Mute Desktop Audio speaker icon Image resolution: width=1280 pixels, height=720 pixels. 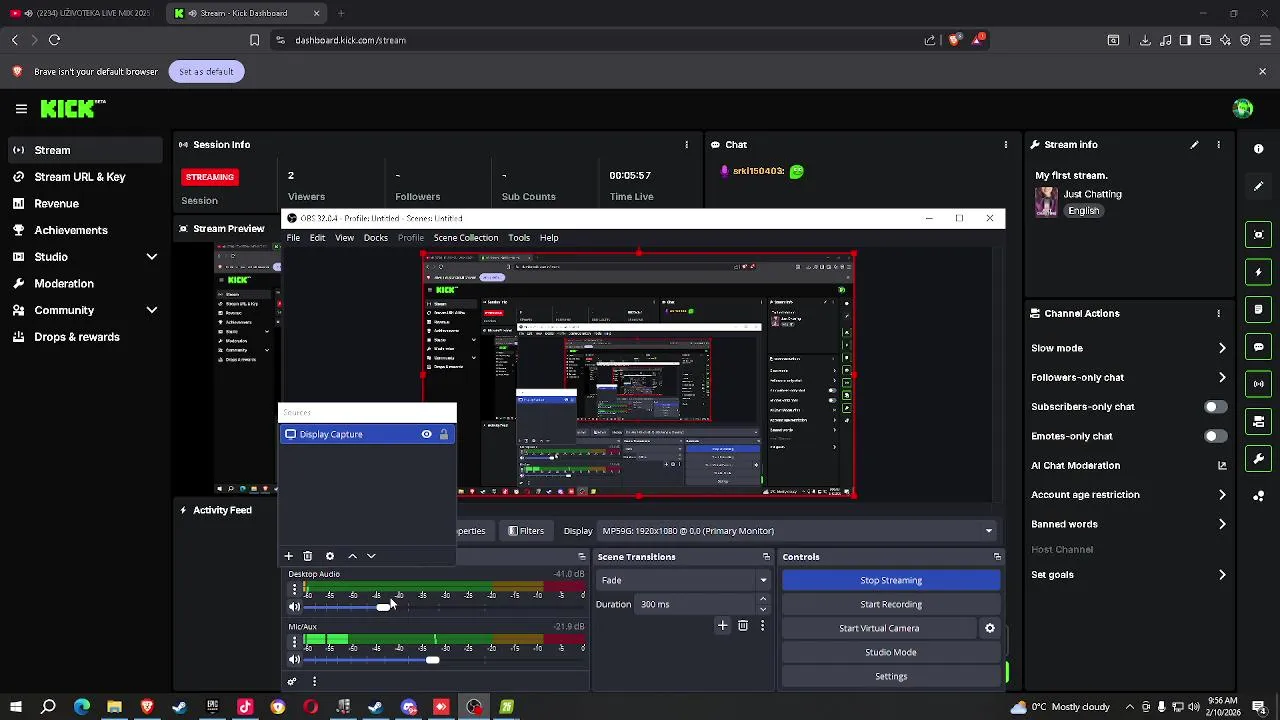click(x=294, y=607)
